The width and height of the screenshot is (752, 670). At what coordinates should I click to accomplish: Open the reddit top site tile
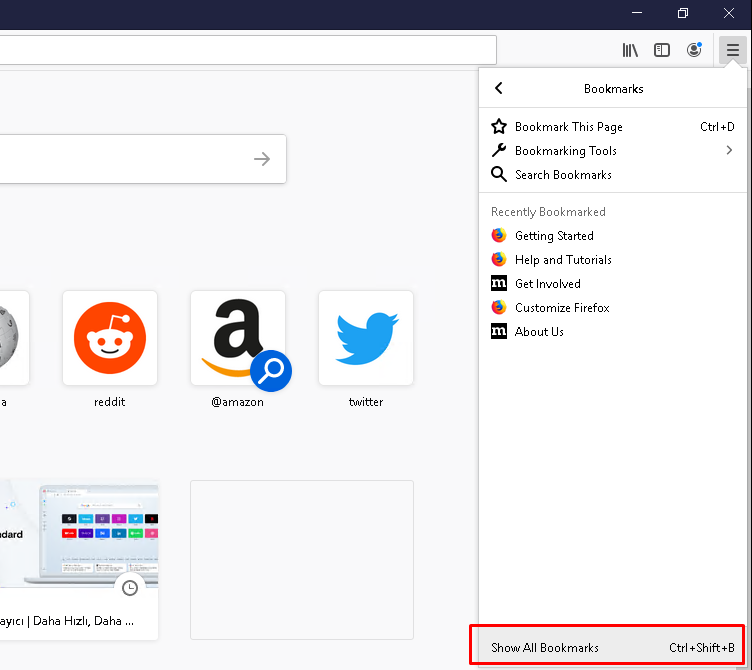point(110,338)
